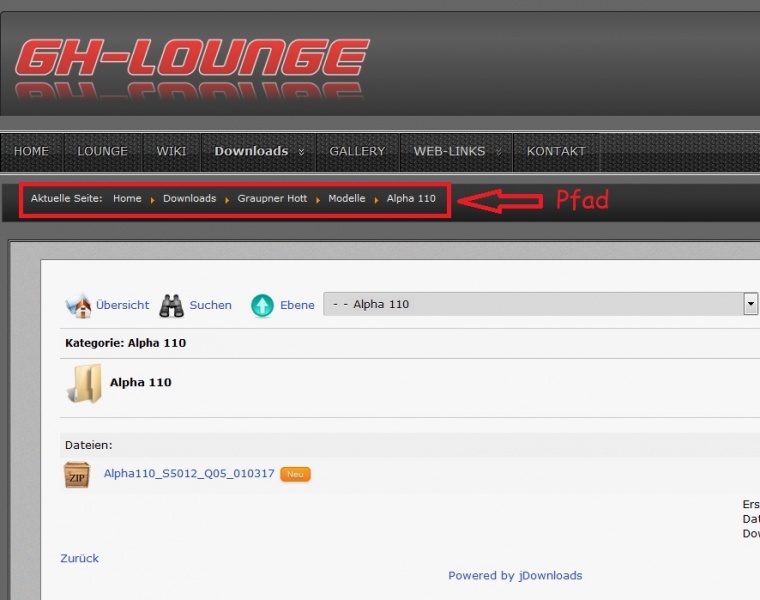The height and width of the screenshot is (600, 760).
Task: Select the GALLERY menu item
Action: [357, 152]
